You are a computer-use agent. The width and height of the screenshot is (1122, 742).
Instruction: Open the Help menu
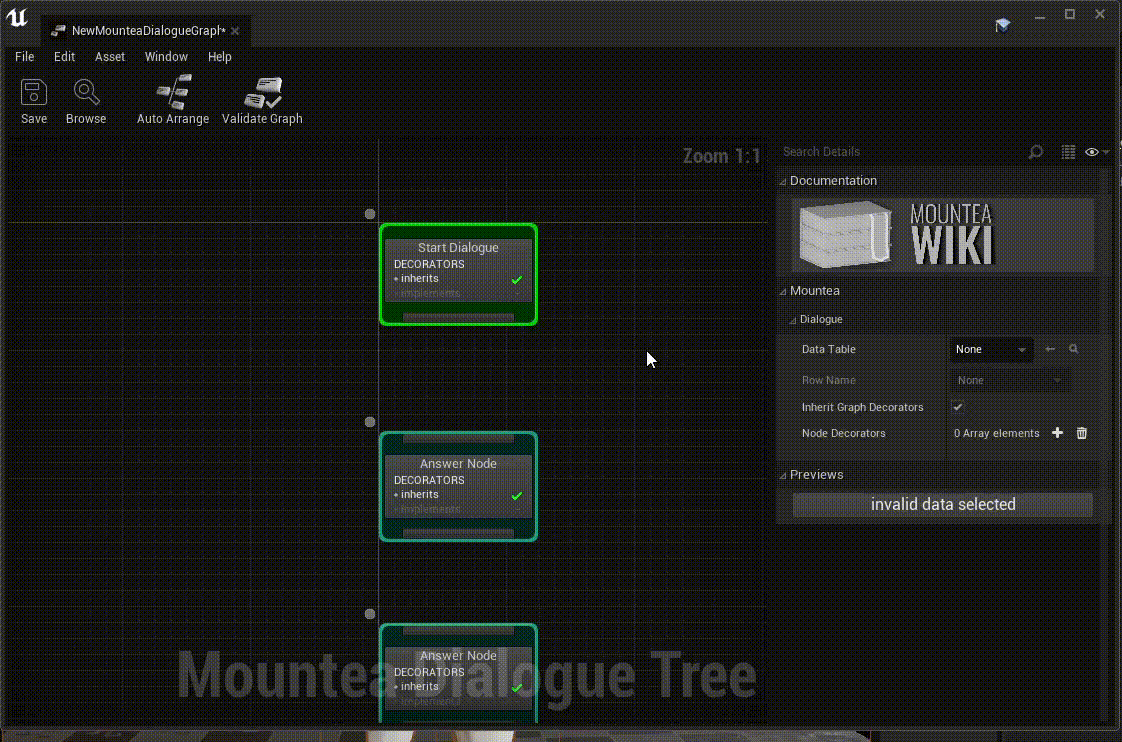[220, 57]
